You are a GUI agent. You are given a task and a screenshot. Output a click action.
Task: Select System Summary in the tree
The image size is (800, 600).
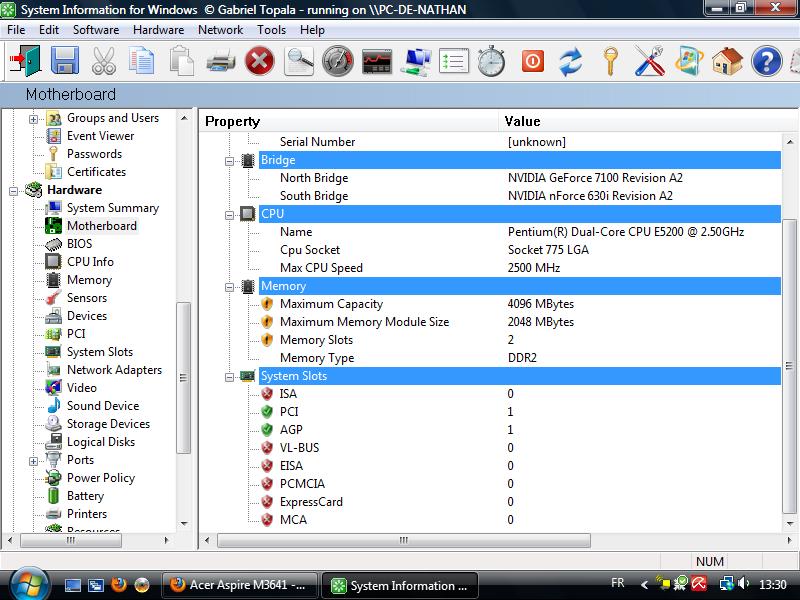coord(113,208)
